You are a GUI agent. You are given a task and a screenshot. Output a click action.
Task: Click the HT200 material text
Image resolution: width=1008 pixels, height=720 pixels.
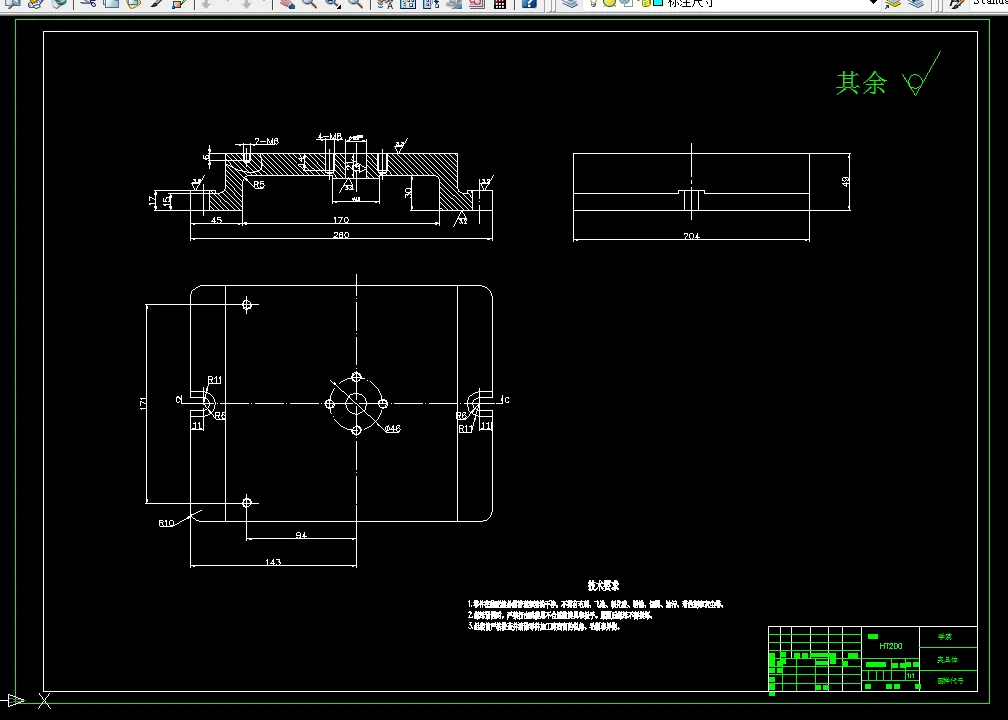890,646
